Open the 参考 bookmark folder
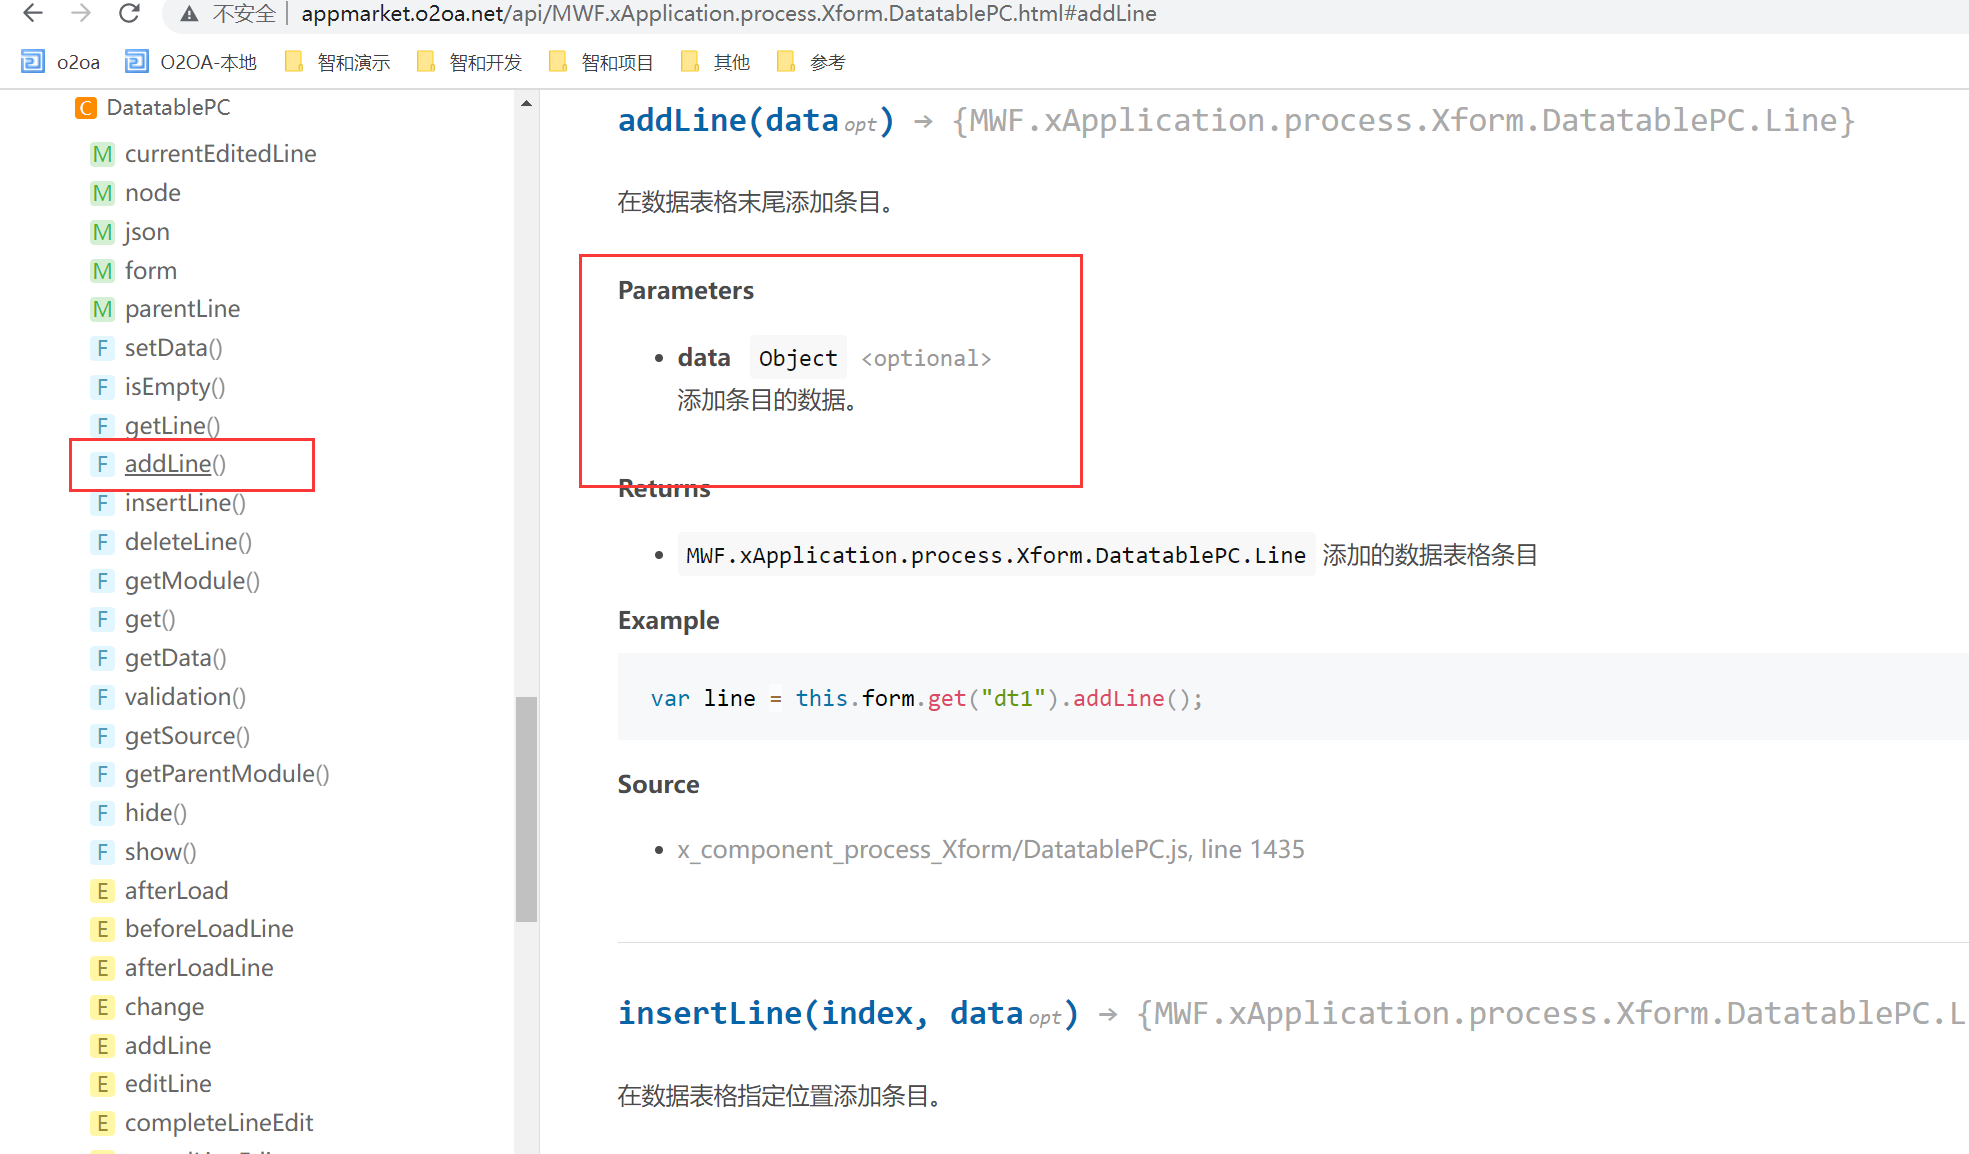The image size is (1969, 1154). (x=812, y=62)
